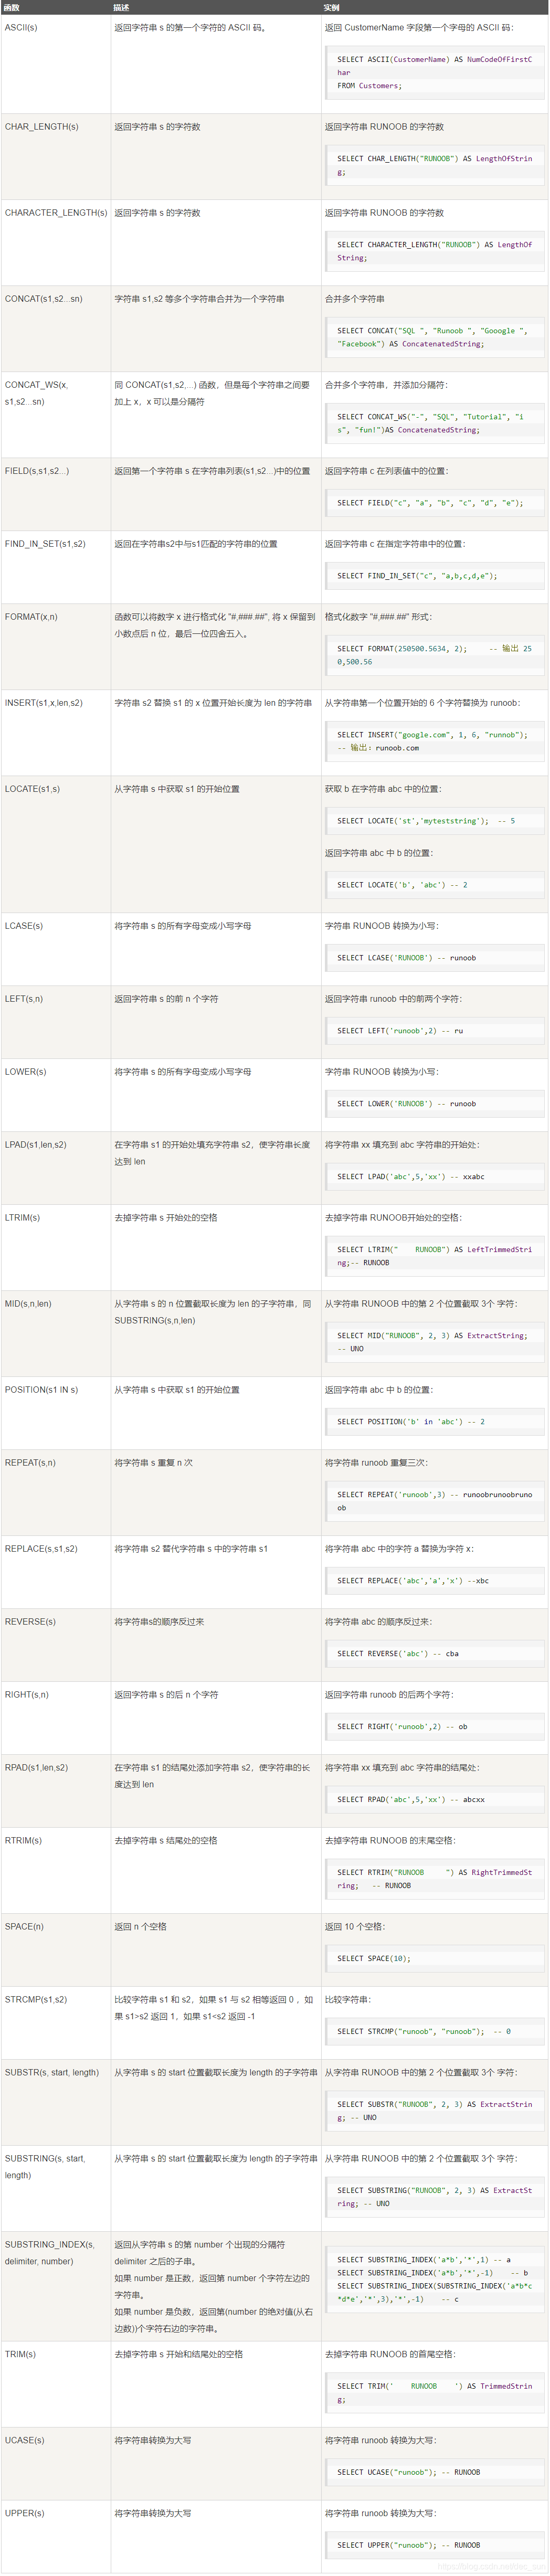Click the SELECT CONCAT("SQL ", "Runoob ") code block
Screen dimensions: 550x2576
tap(435, 337)
